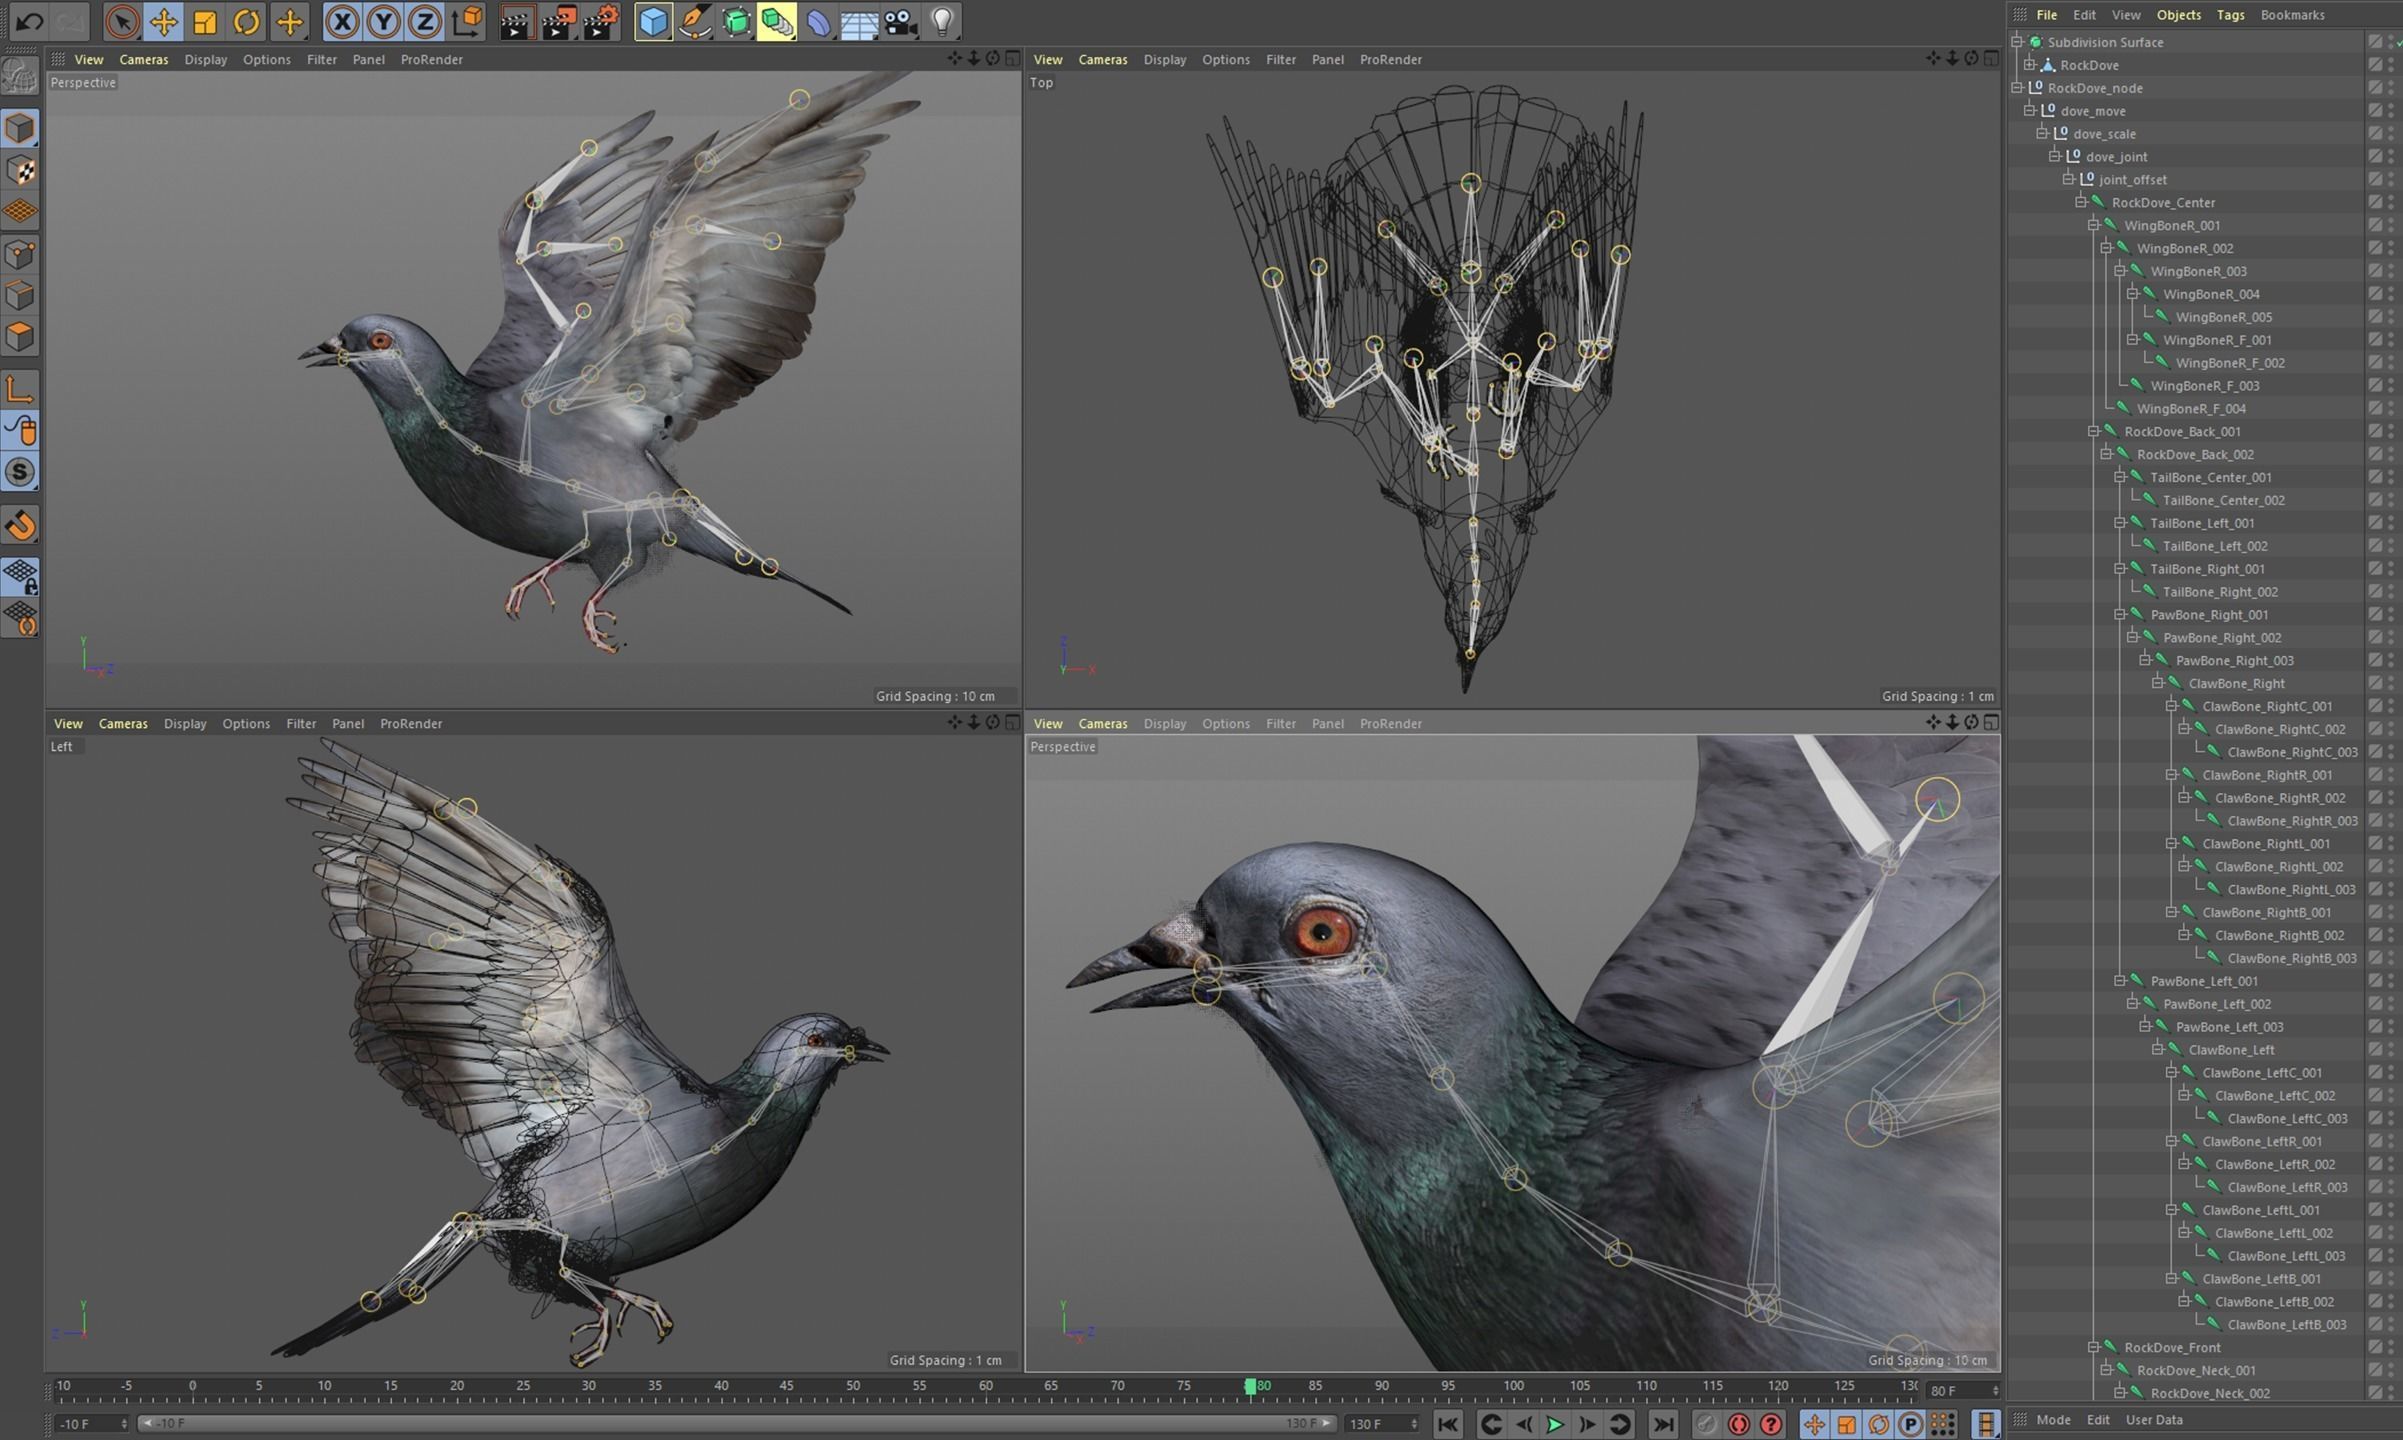Open the Tags menu in Object Manager

2230,15
